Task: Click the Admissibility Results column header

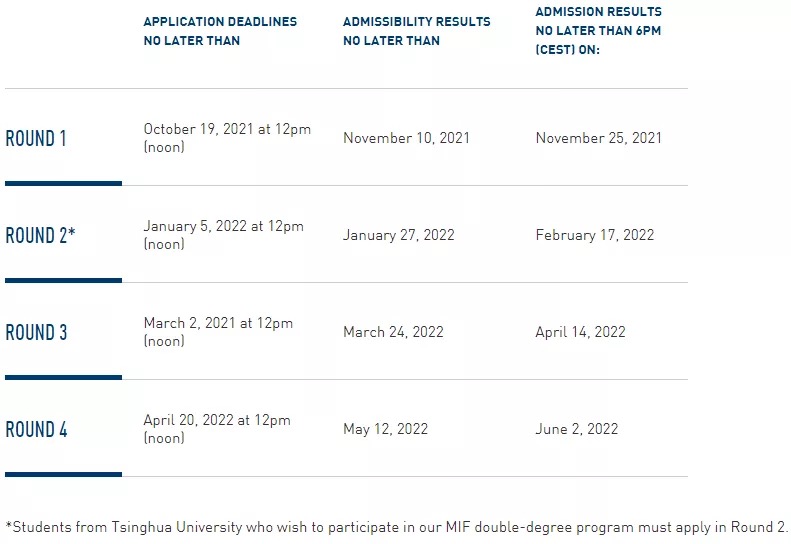Action: pos(417,31)
